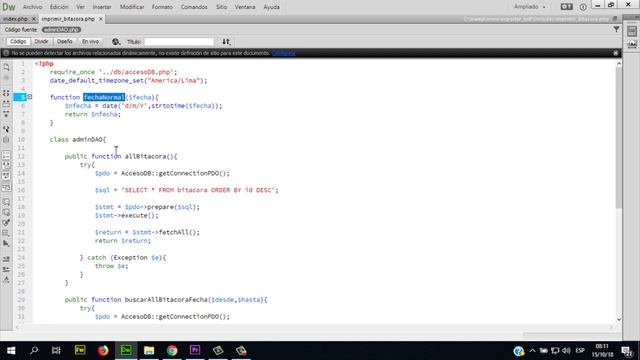Select the imprimir_bitacora.php tab
Image resolution: width=640 pixels, height=360 pixels.
tap(68, 19)
